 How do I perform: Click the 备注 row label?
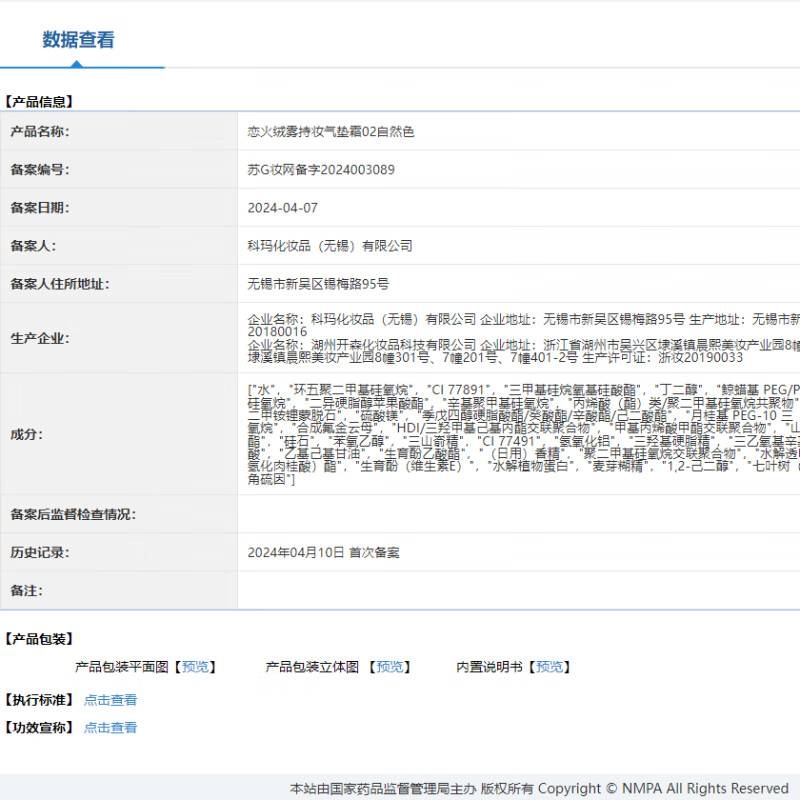26,591
